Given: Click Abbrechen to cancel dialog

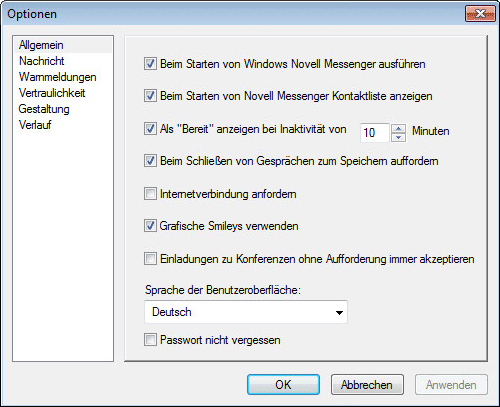Looking at the screenshot, I should (x=367, y=385).
